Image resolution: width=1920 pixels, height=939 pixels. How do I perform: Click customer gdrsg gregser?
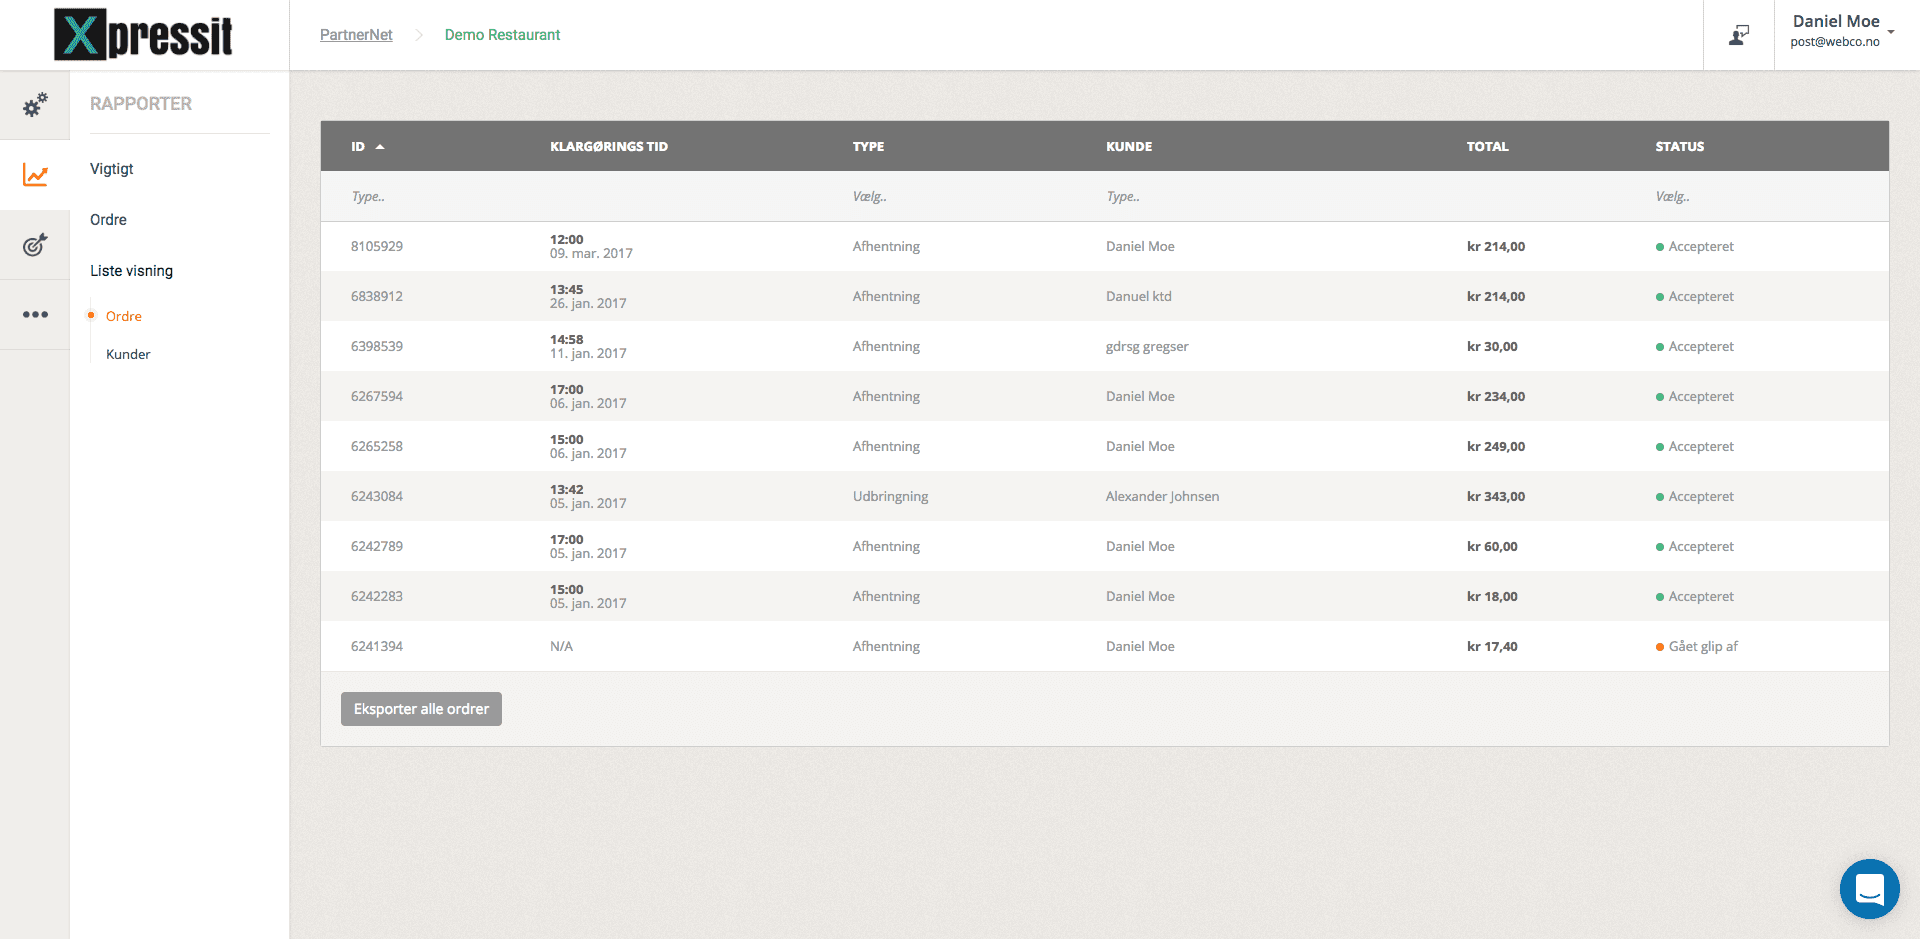point(1147,347)
